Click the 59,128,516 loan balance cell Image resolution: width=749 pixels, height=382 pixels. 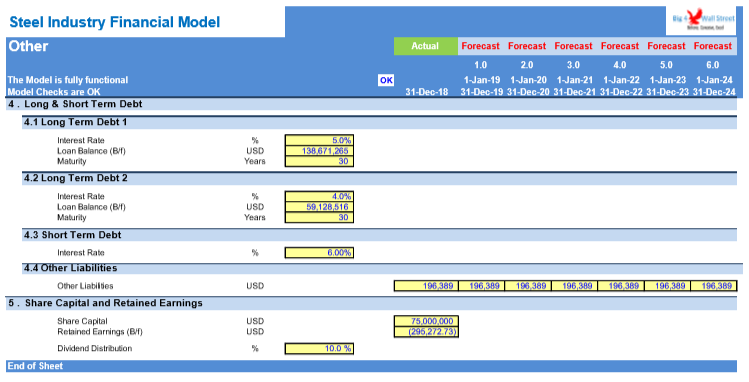[x=319, y=207]
